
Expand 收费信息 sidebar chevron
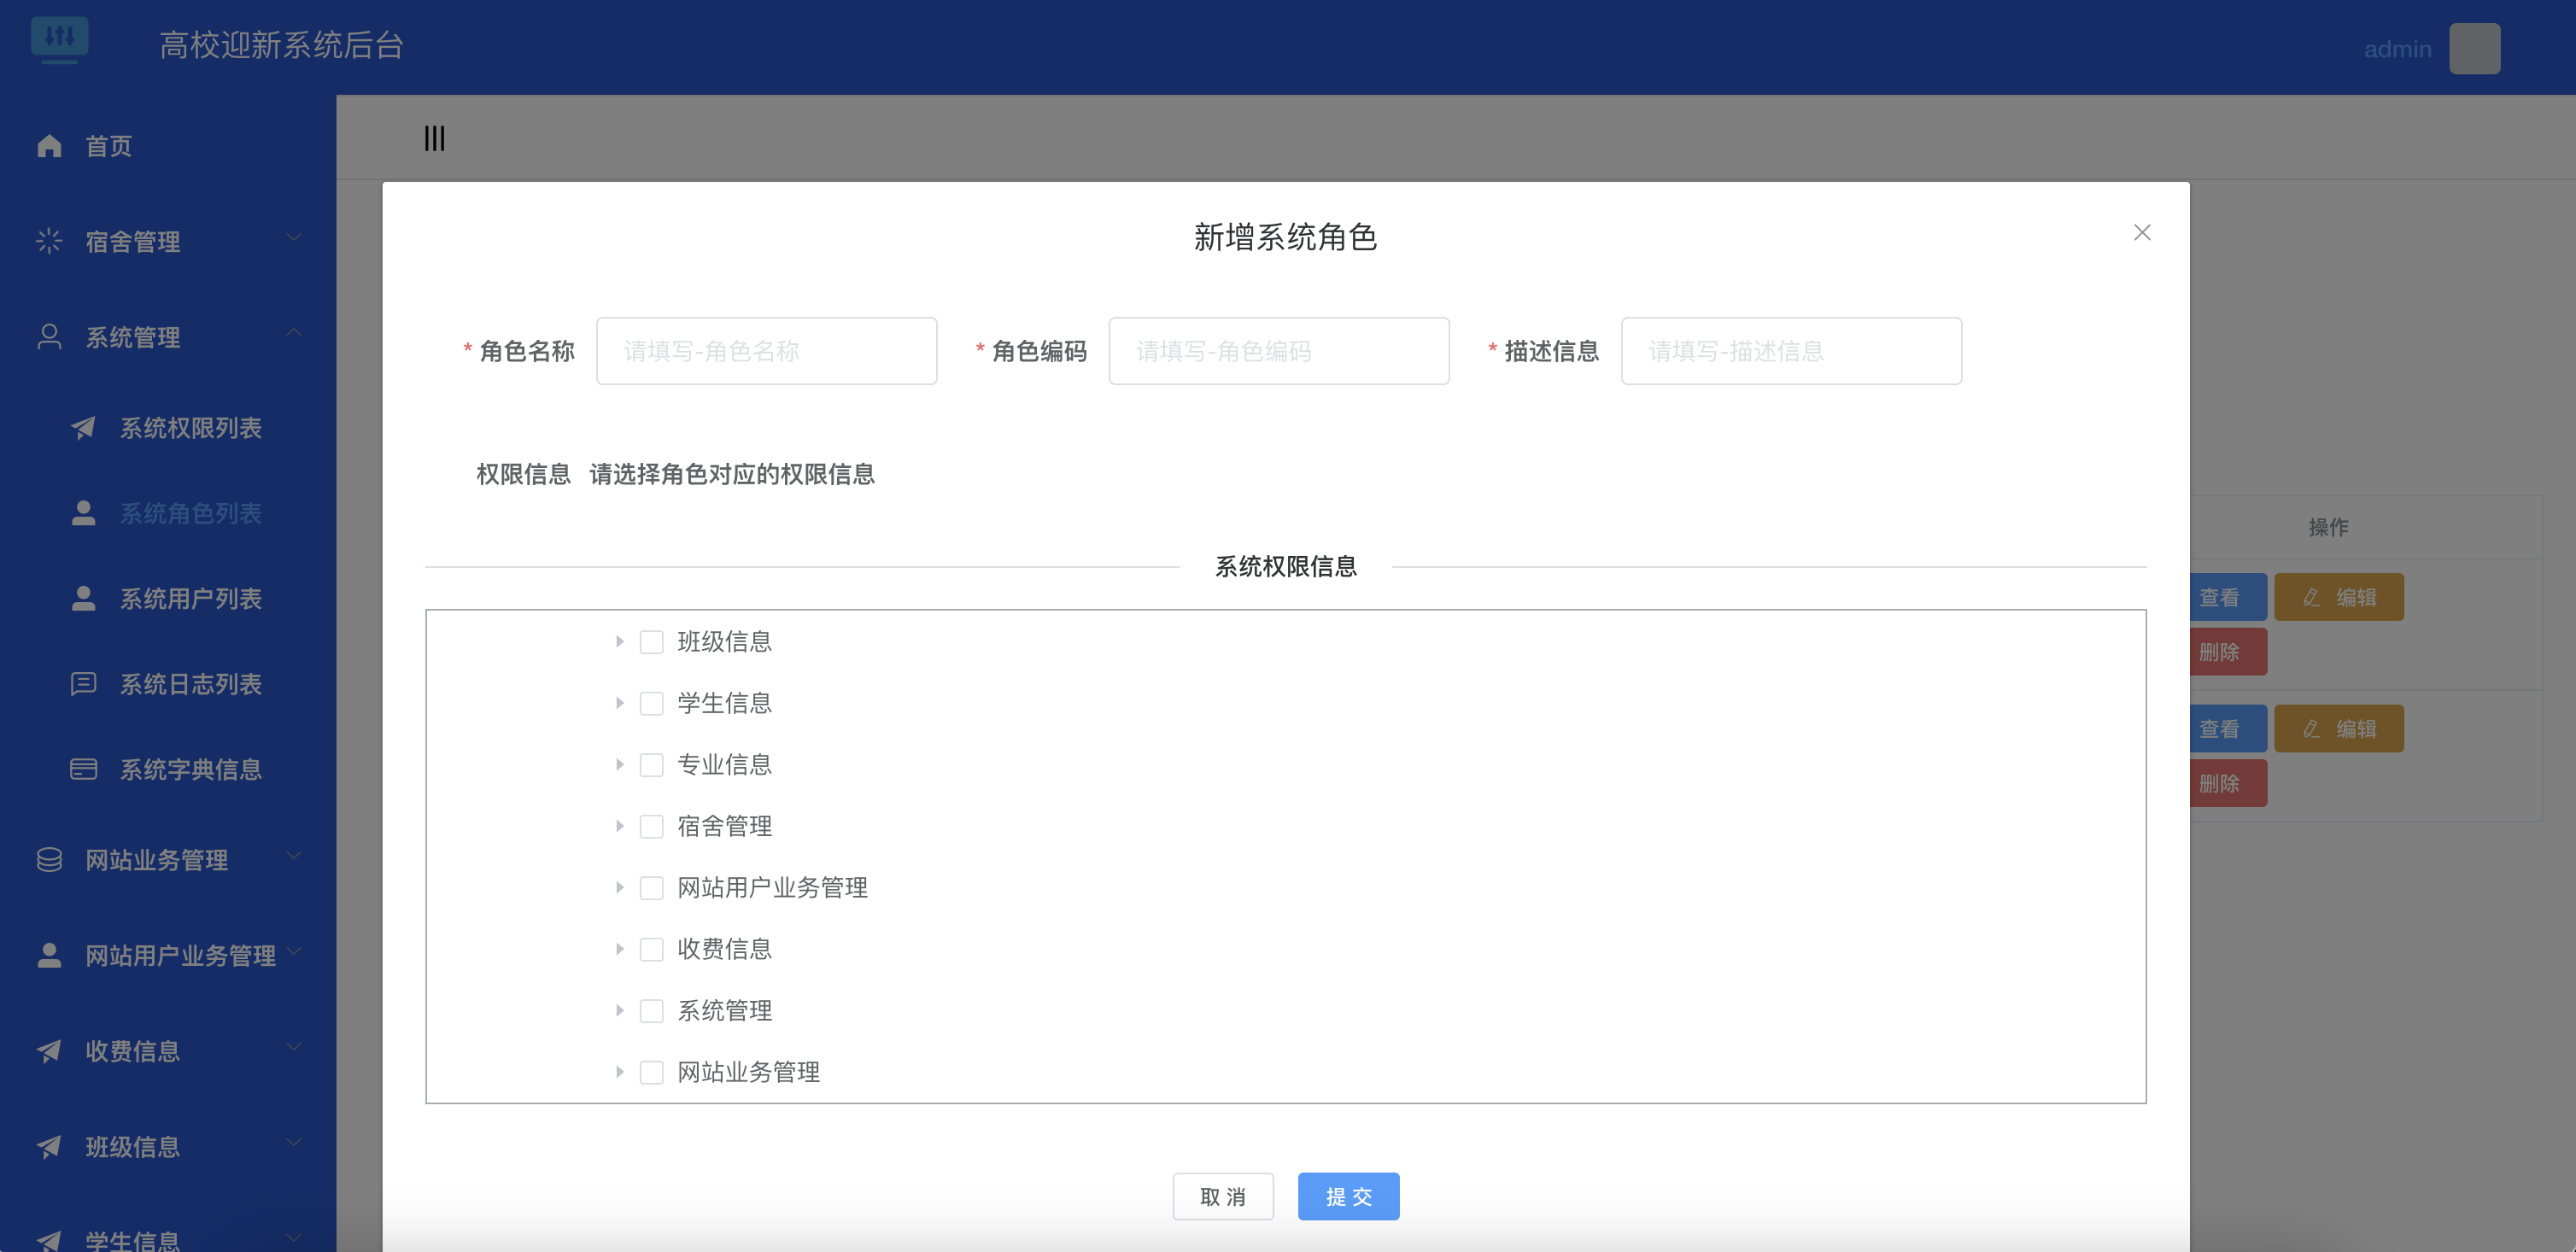[293, 1046]
